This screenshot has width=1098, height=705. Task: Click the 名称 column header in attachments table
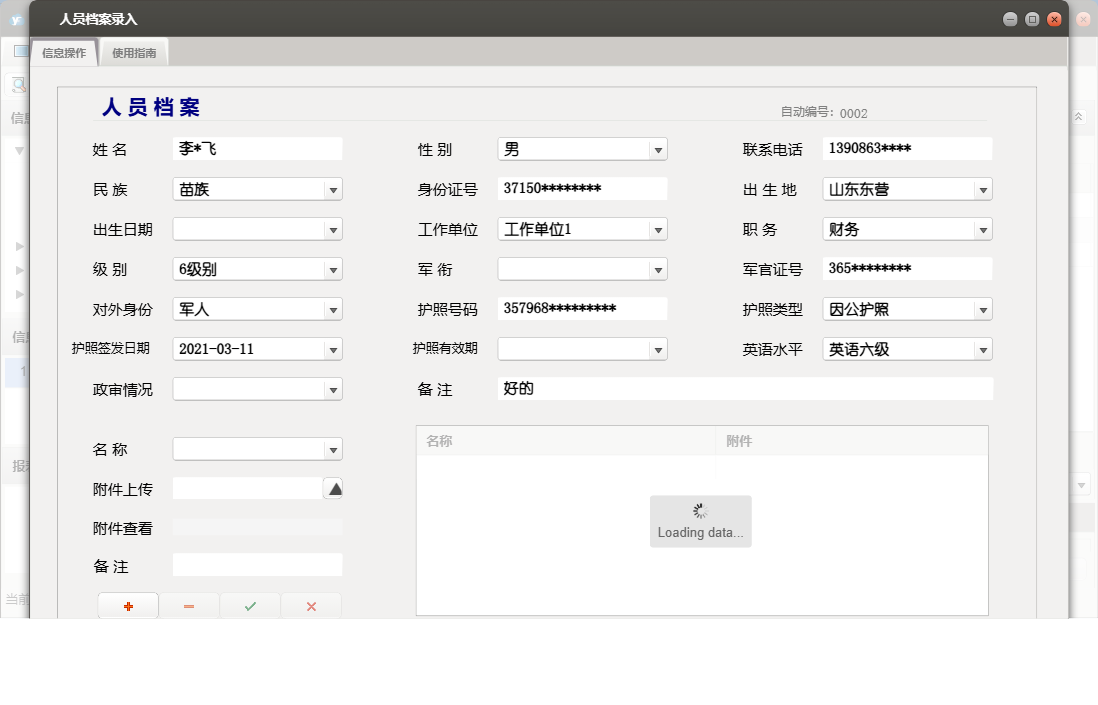pyautogui.click(x=565, y=441)
